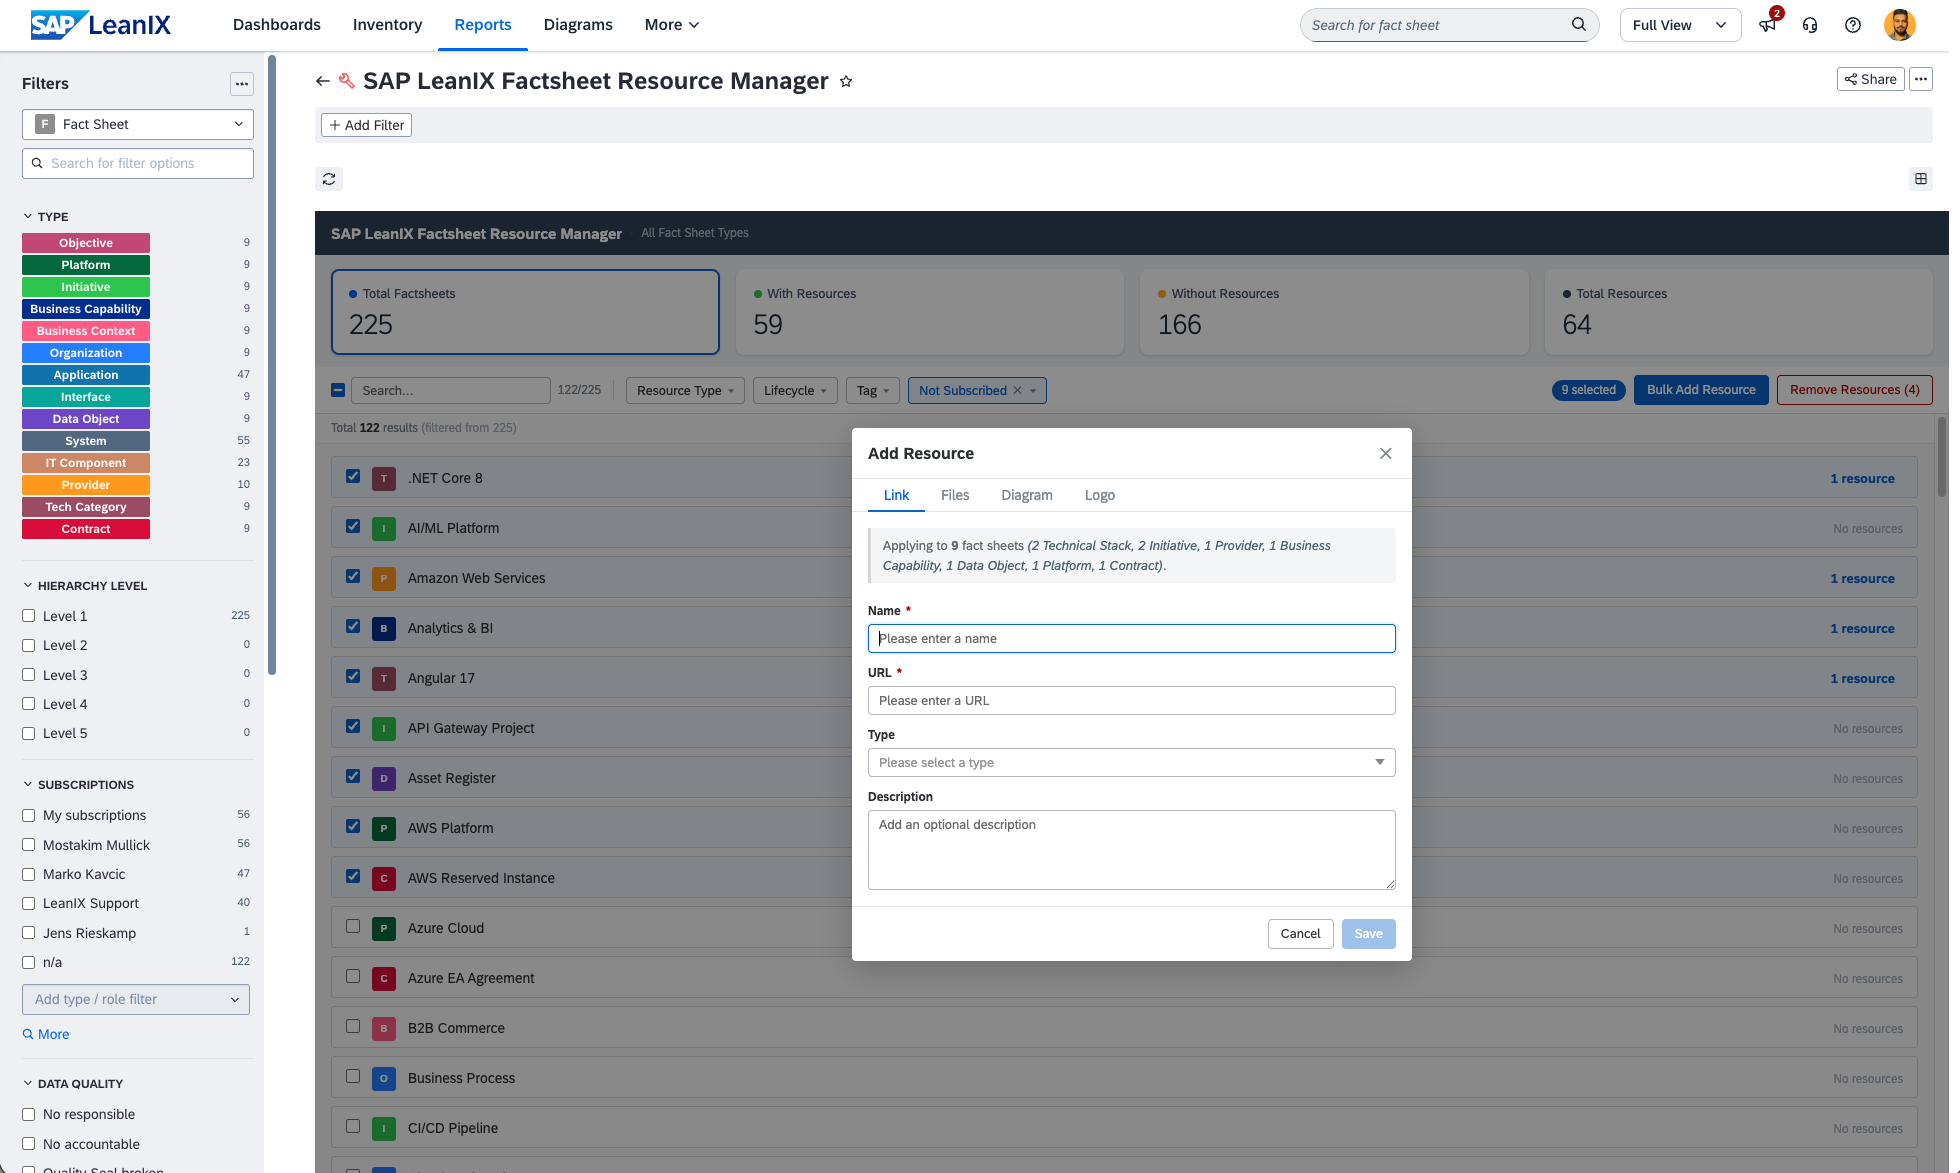The width and height of the screenshot is (1960, 1173).
Task: Click the O icon for Business Process
Action: click(384, 1078)
